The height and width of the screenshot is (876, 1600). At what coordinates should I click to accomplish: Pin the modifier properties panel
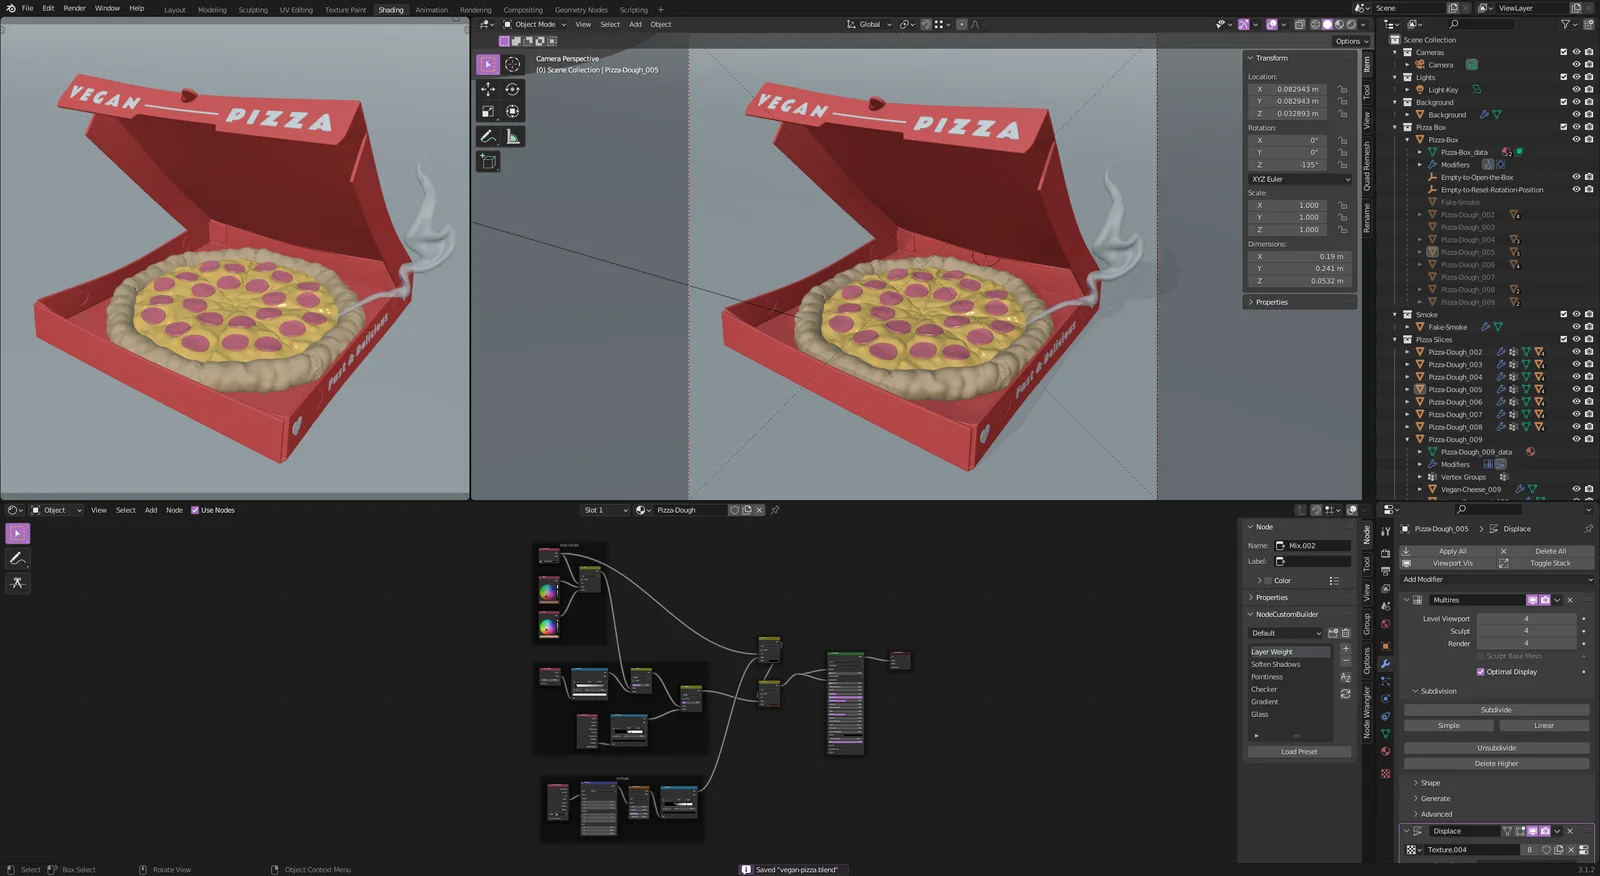pos(1588,529)
